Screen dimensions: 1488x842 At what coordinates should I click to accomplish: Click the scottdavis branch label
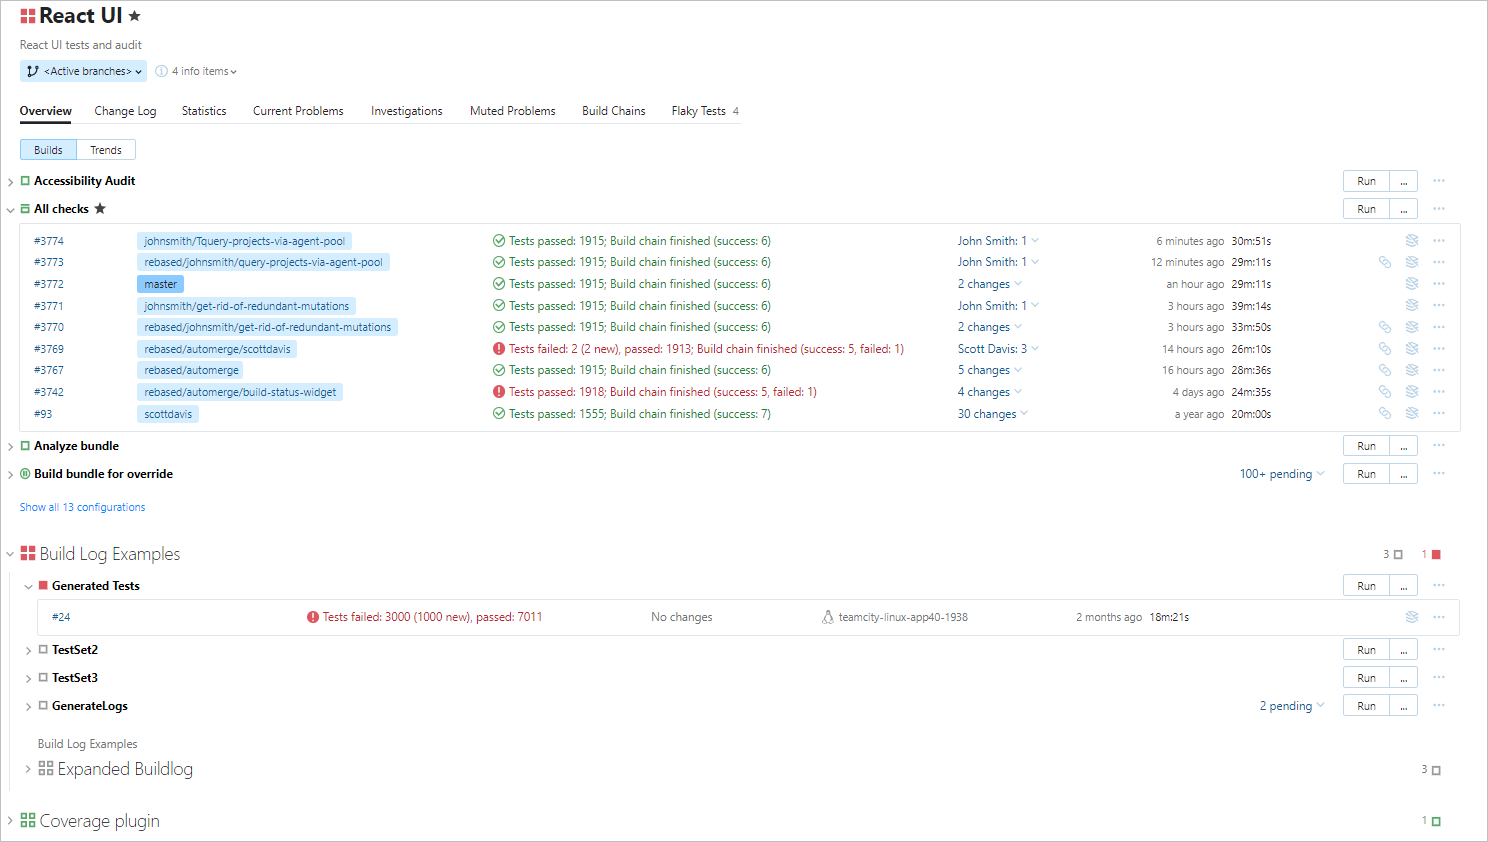(168, 414)
